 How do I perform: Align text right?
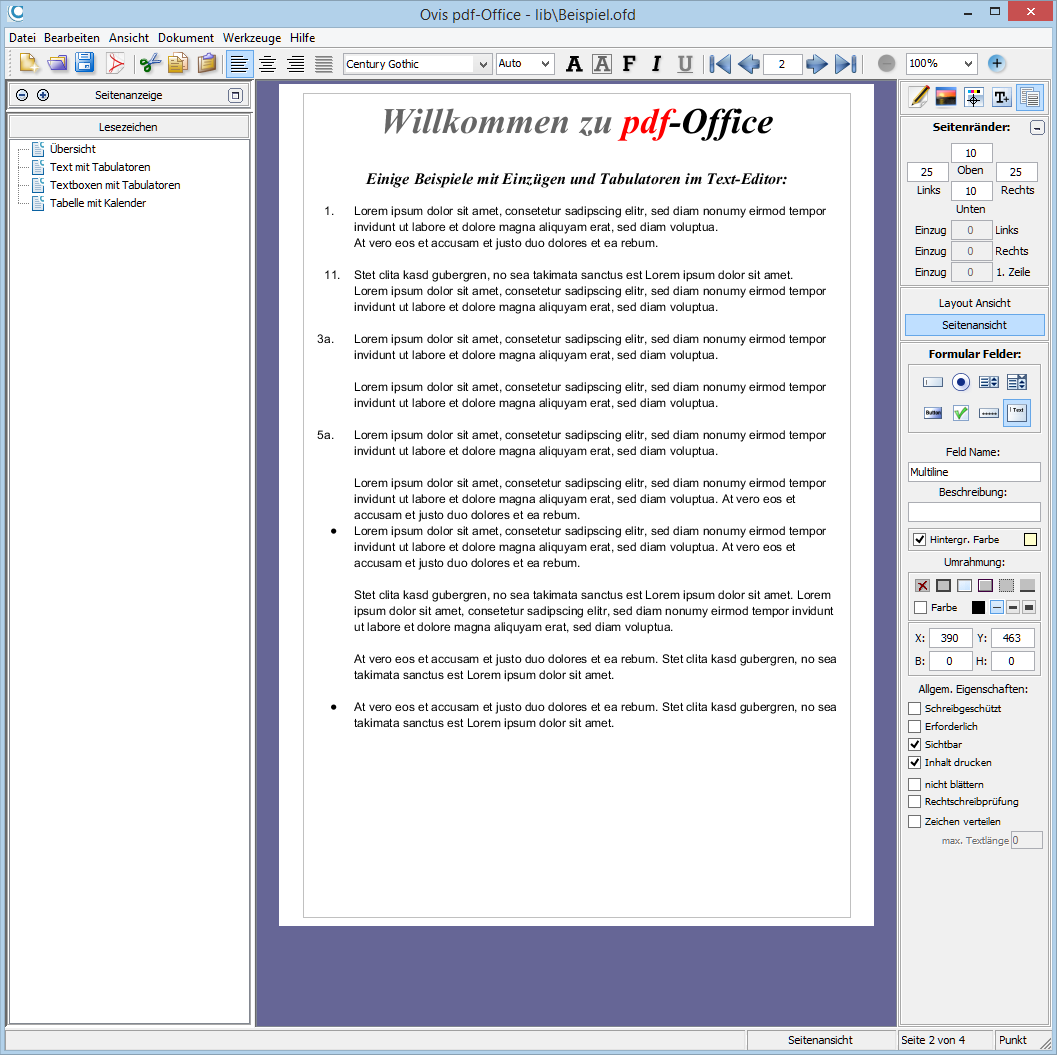(296, 63)
